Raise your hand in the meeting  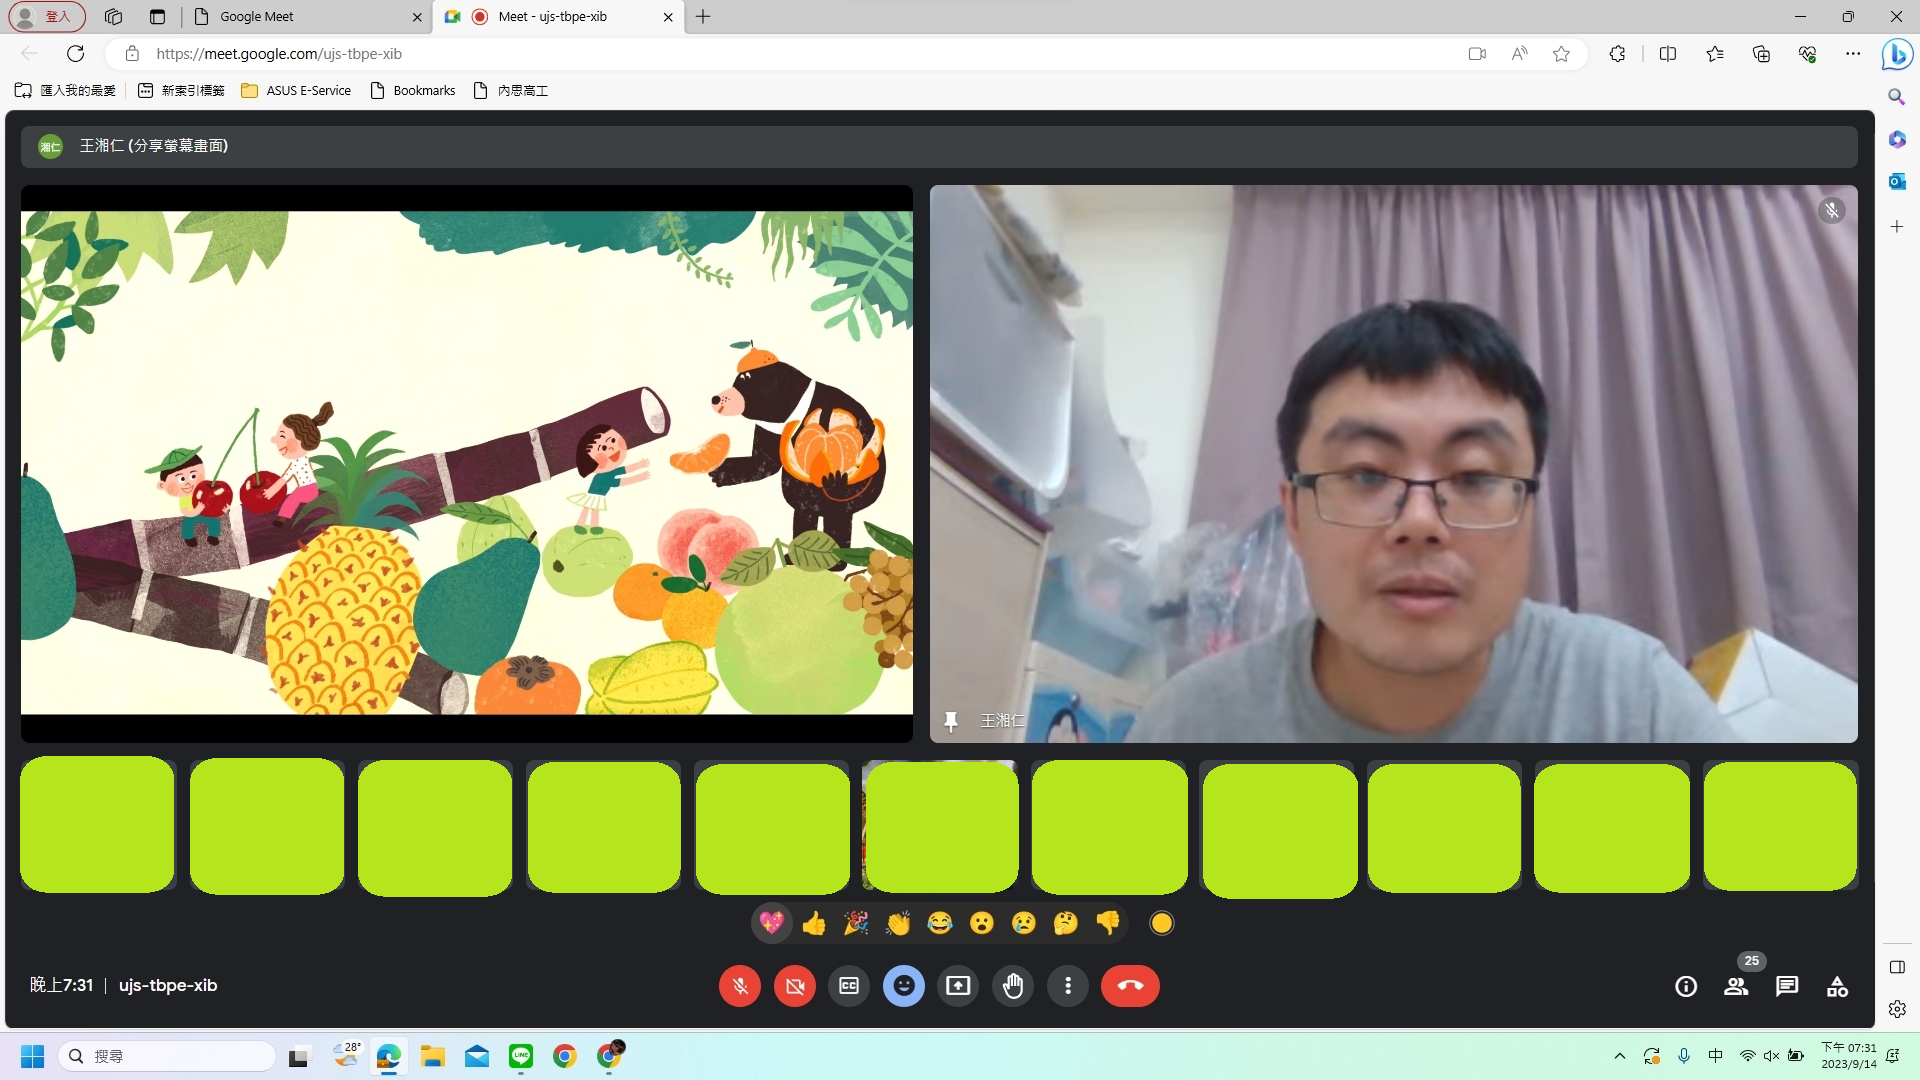point(1013,986)
